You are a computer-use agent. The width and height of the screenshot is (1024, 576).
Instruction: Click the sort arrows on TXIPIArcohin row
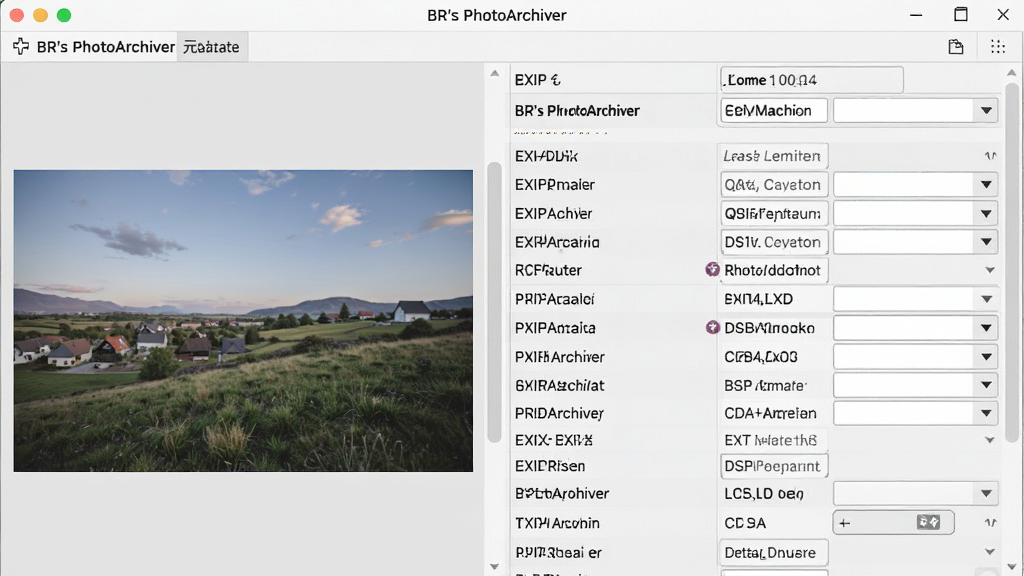pos(990,522)
